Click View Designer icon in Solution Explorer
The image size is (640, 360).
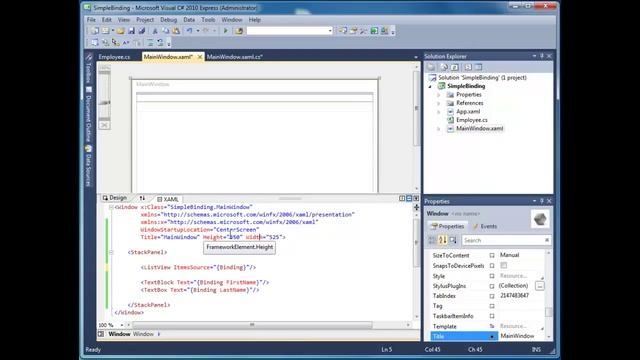(x=478, y=67)
